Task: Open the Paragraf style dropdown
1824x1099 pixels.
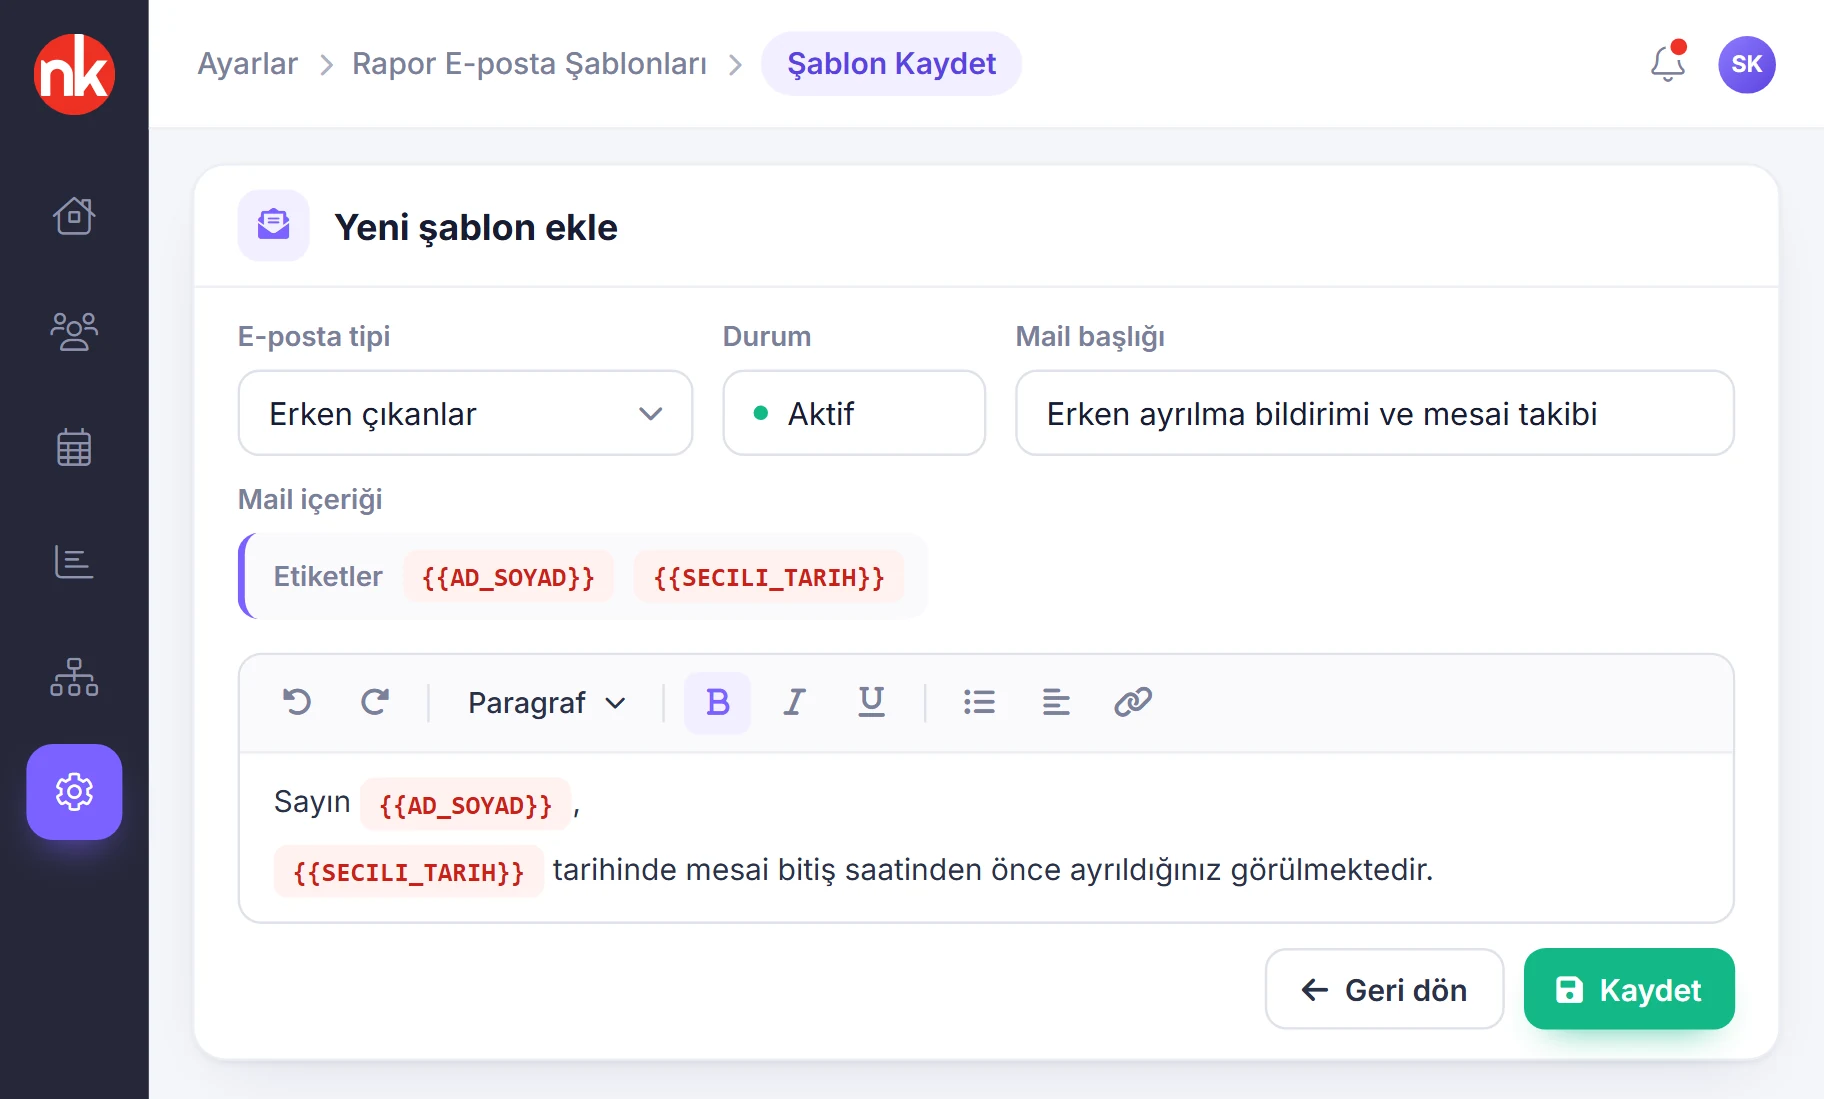Action: click(x=547, y=703)
